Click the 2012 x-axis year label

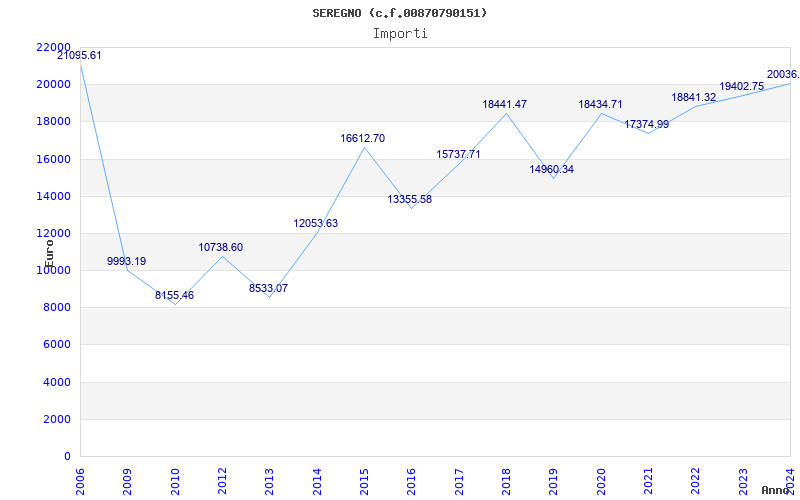point(222,481)
